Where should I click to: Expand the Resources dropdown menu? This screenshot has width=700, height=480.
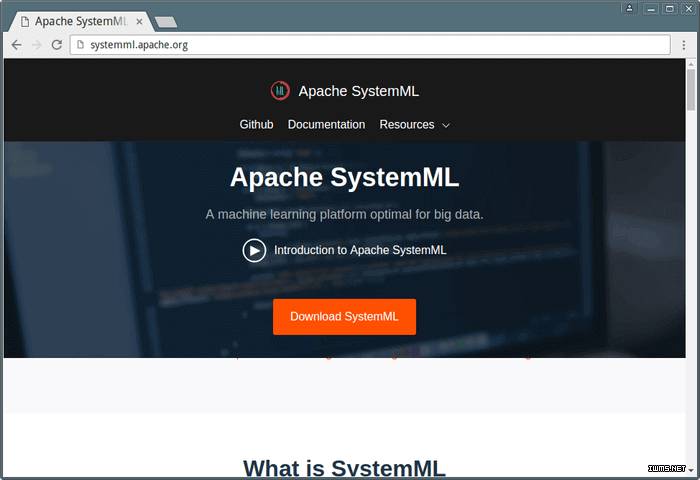click(x=414, y=125)
